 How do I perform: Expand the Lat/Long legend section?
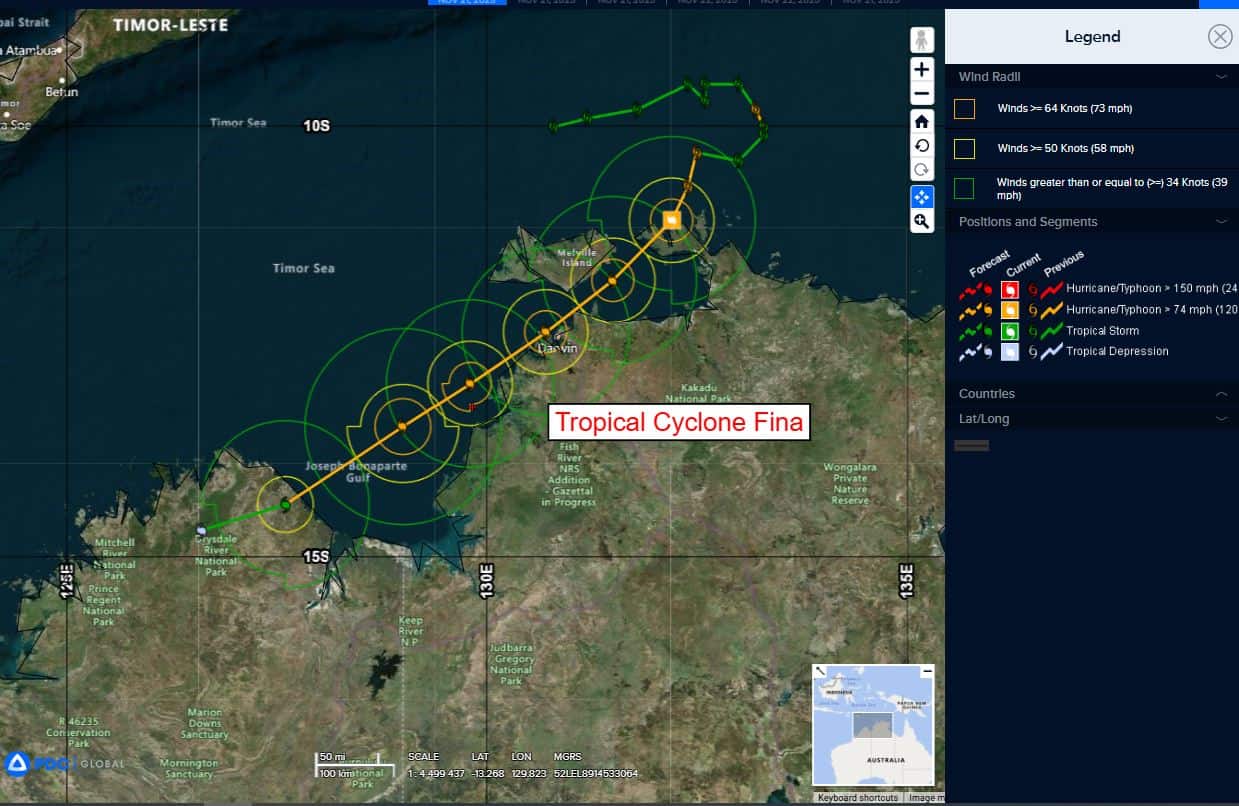(1221, 419)
